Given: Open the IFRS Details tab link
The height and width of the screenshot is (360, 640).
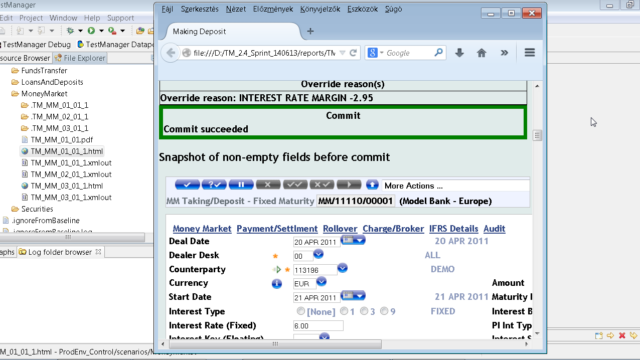Looking at the screenshot, I should (x=453, y=229).
